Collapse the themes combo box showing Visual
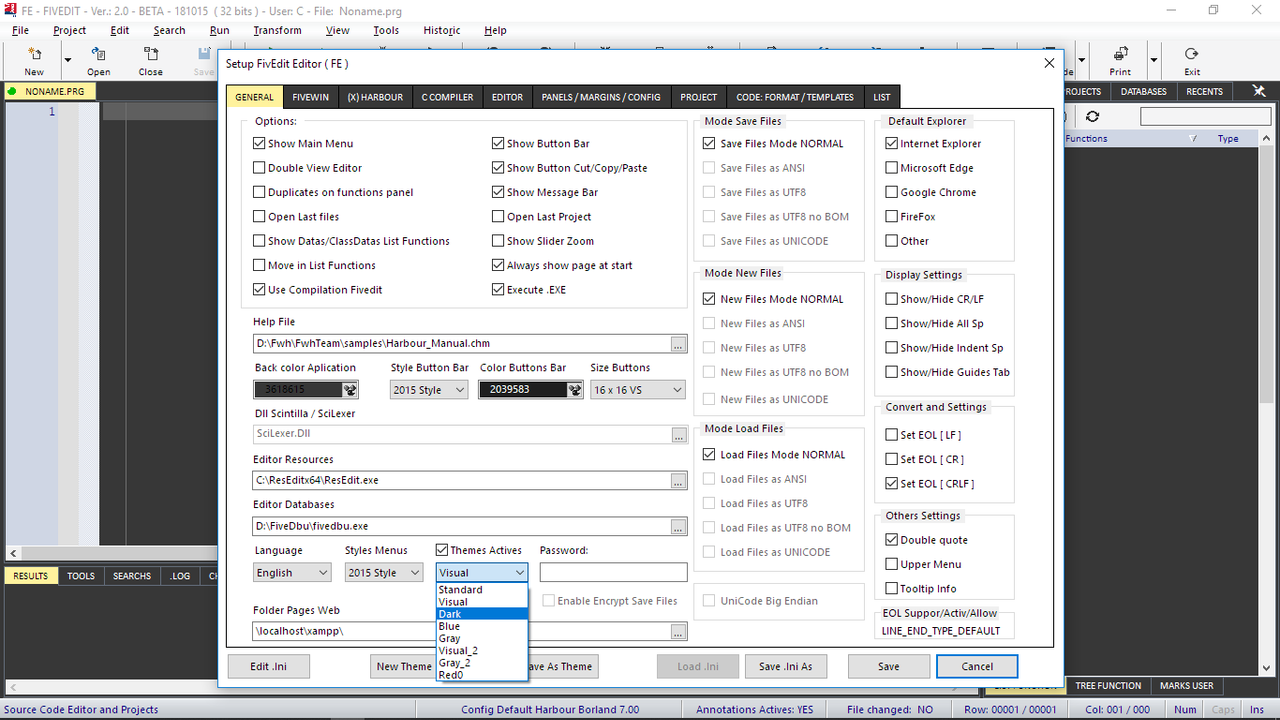Viewport: 1280px width, 720px height. (x=482, y=573)
